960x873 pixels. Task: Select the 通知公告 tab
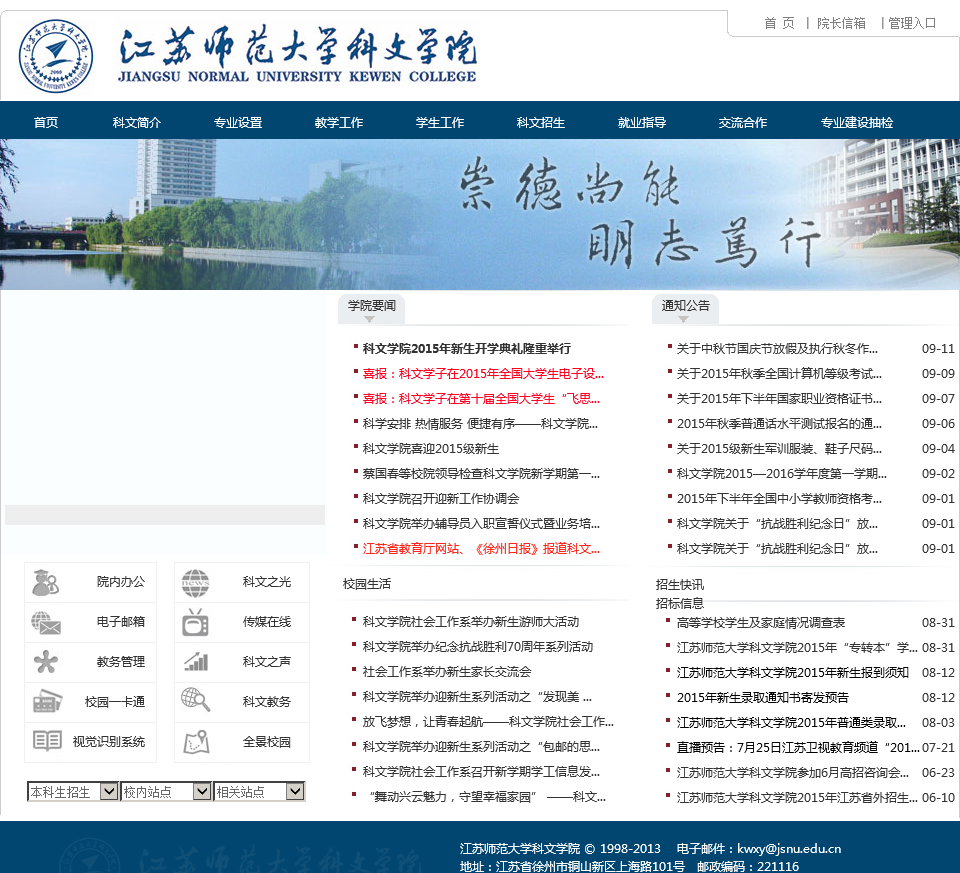686,309
